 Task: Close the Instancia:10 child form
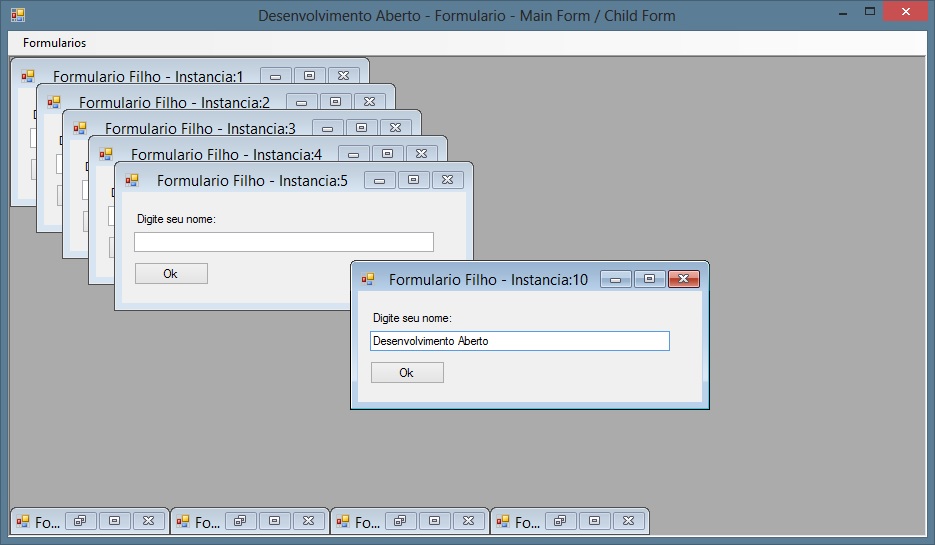[x=683, y=280]
